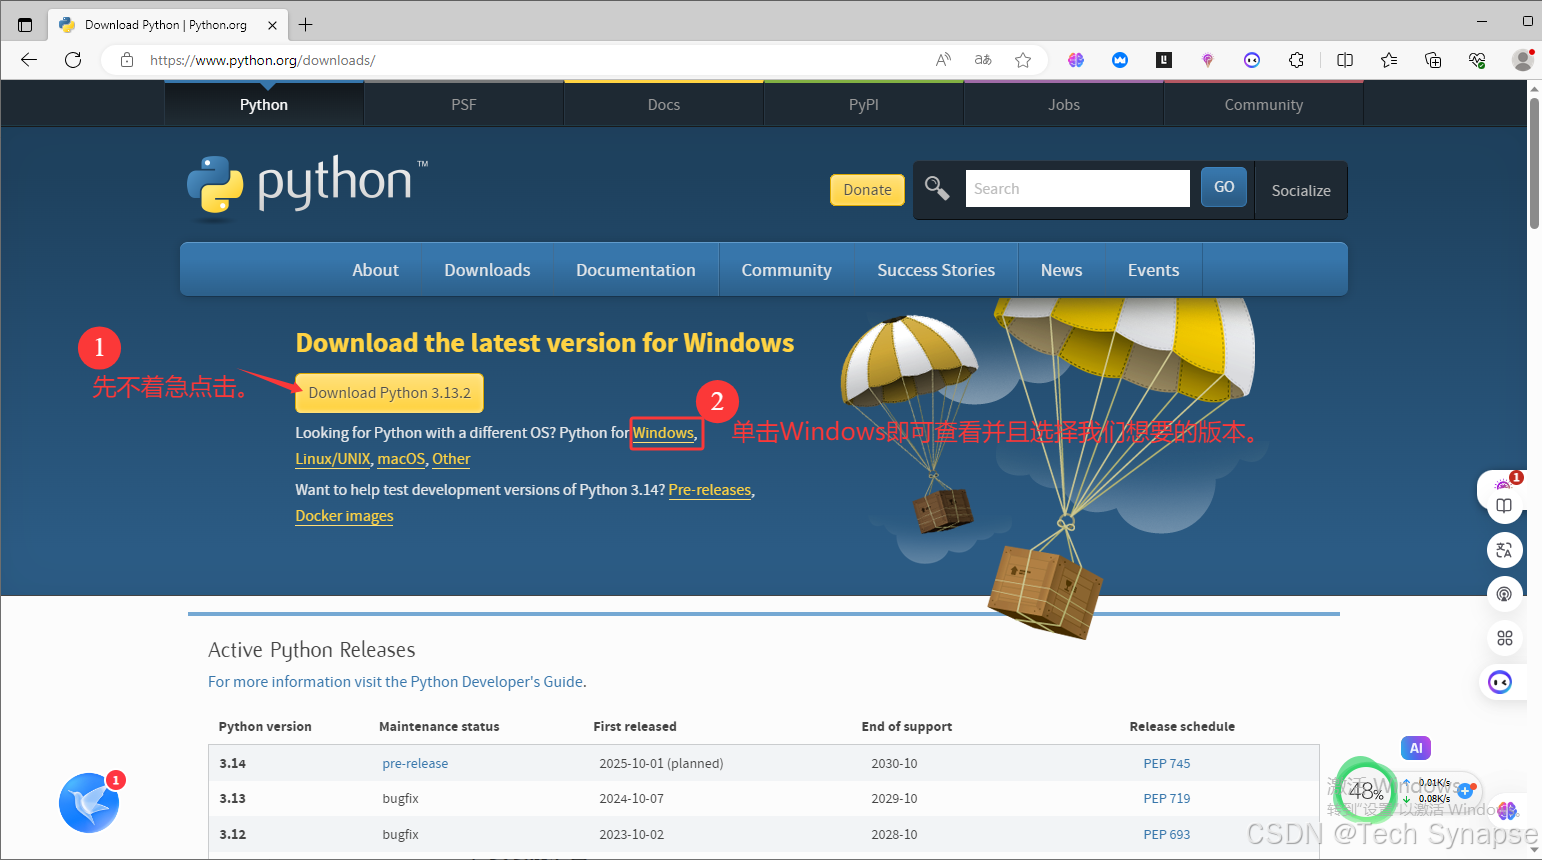Click the Donate button

(x=867, y=190)
